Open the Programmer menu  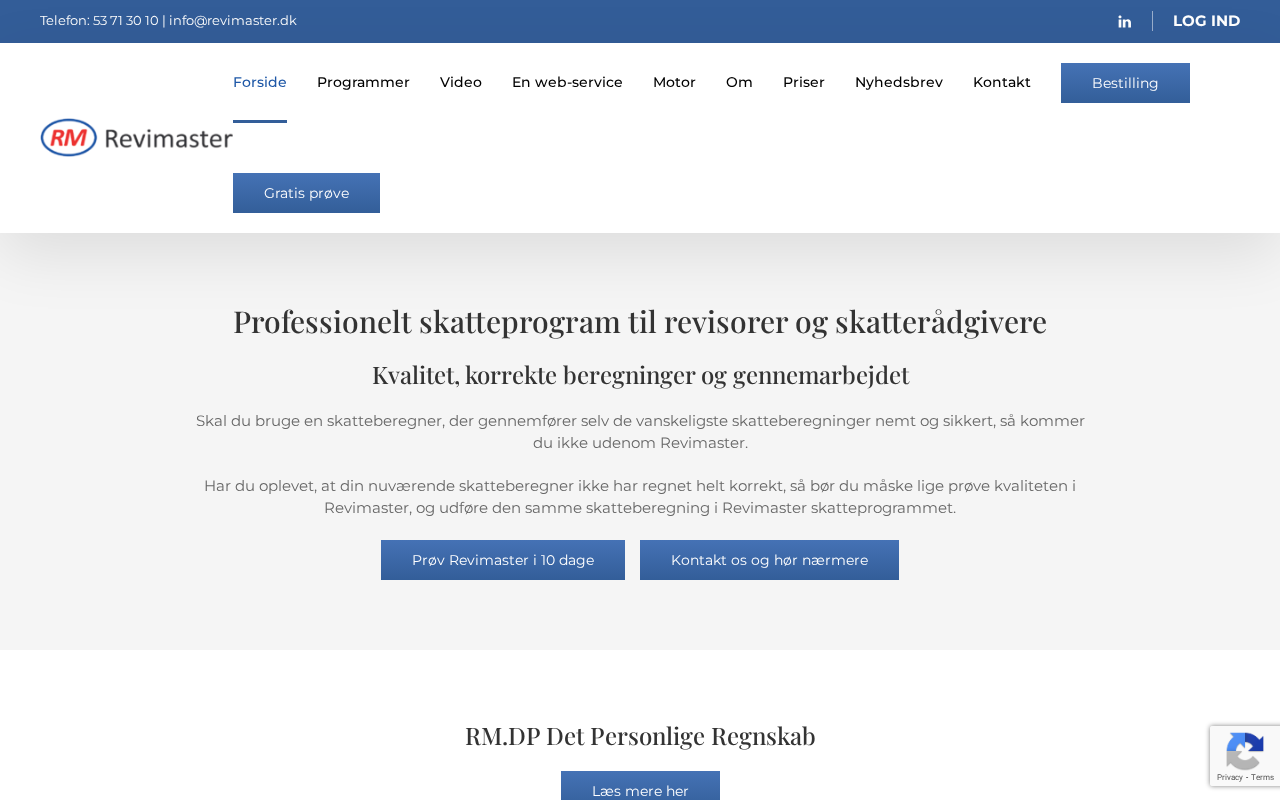click(x=363, y=82)
